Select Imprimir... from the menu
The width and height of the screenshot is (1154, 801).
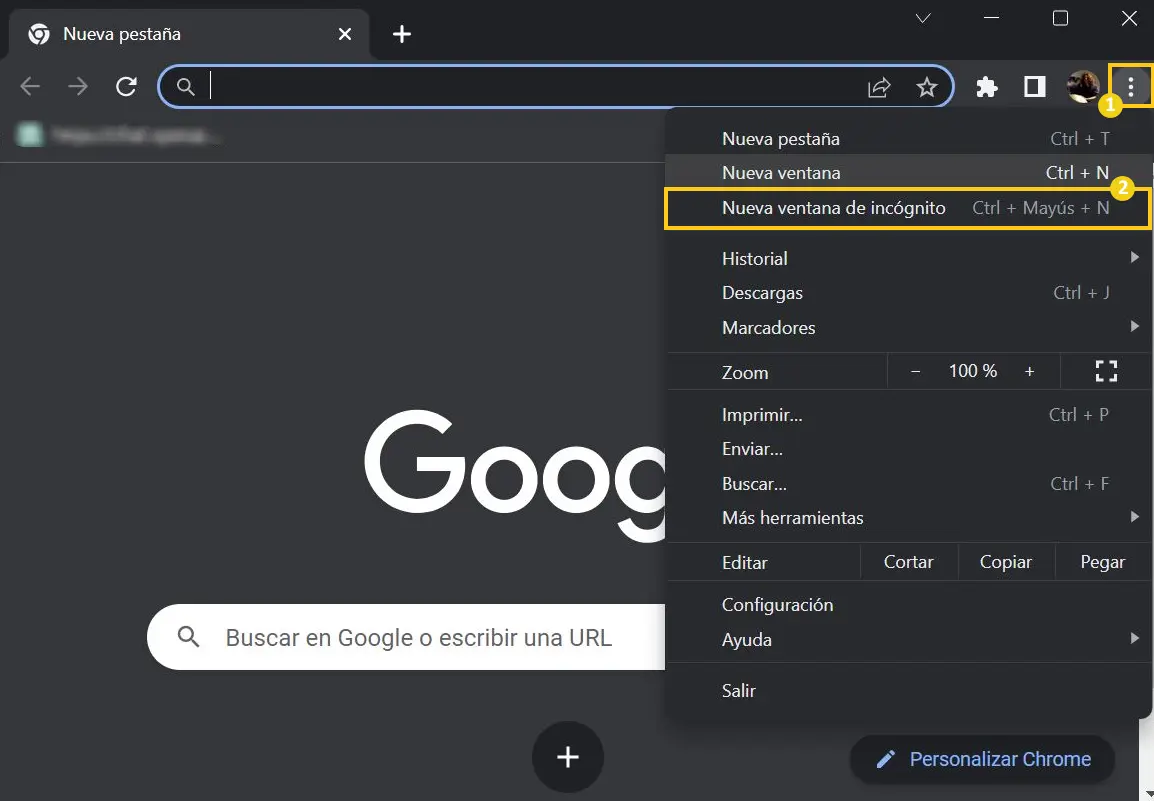[x=909, y=414]
